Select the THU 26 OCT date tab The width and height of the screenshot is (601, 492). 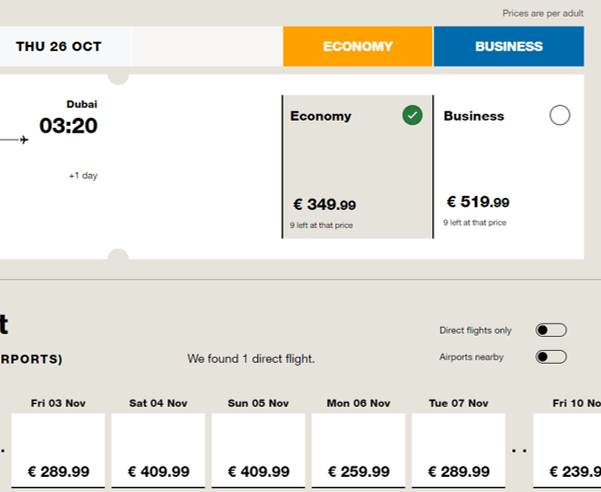(x=59, y=46)
